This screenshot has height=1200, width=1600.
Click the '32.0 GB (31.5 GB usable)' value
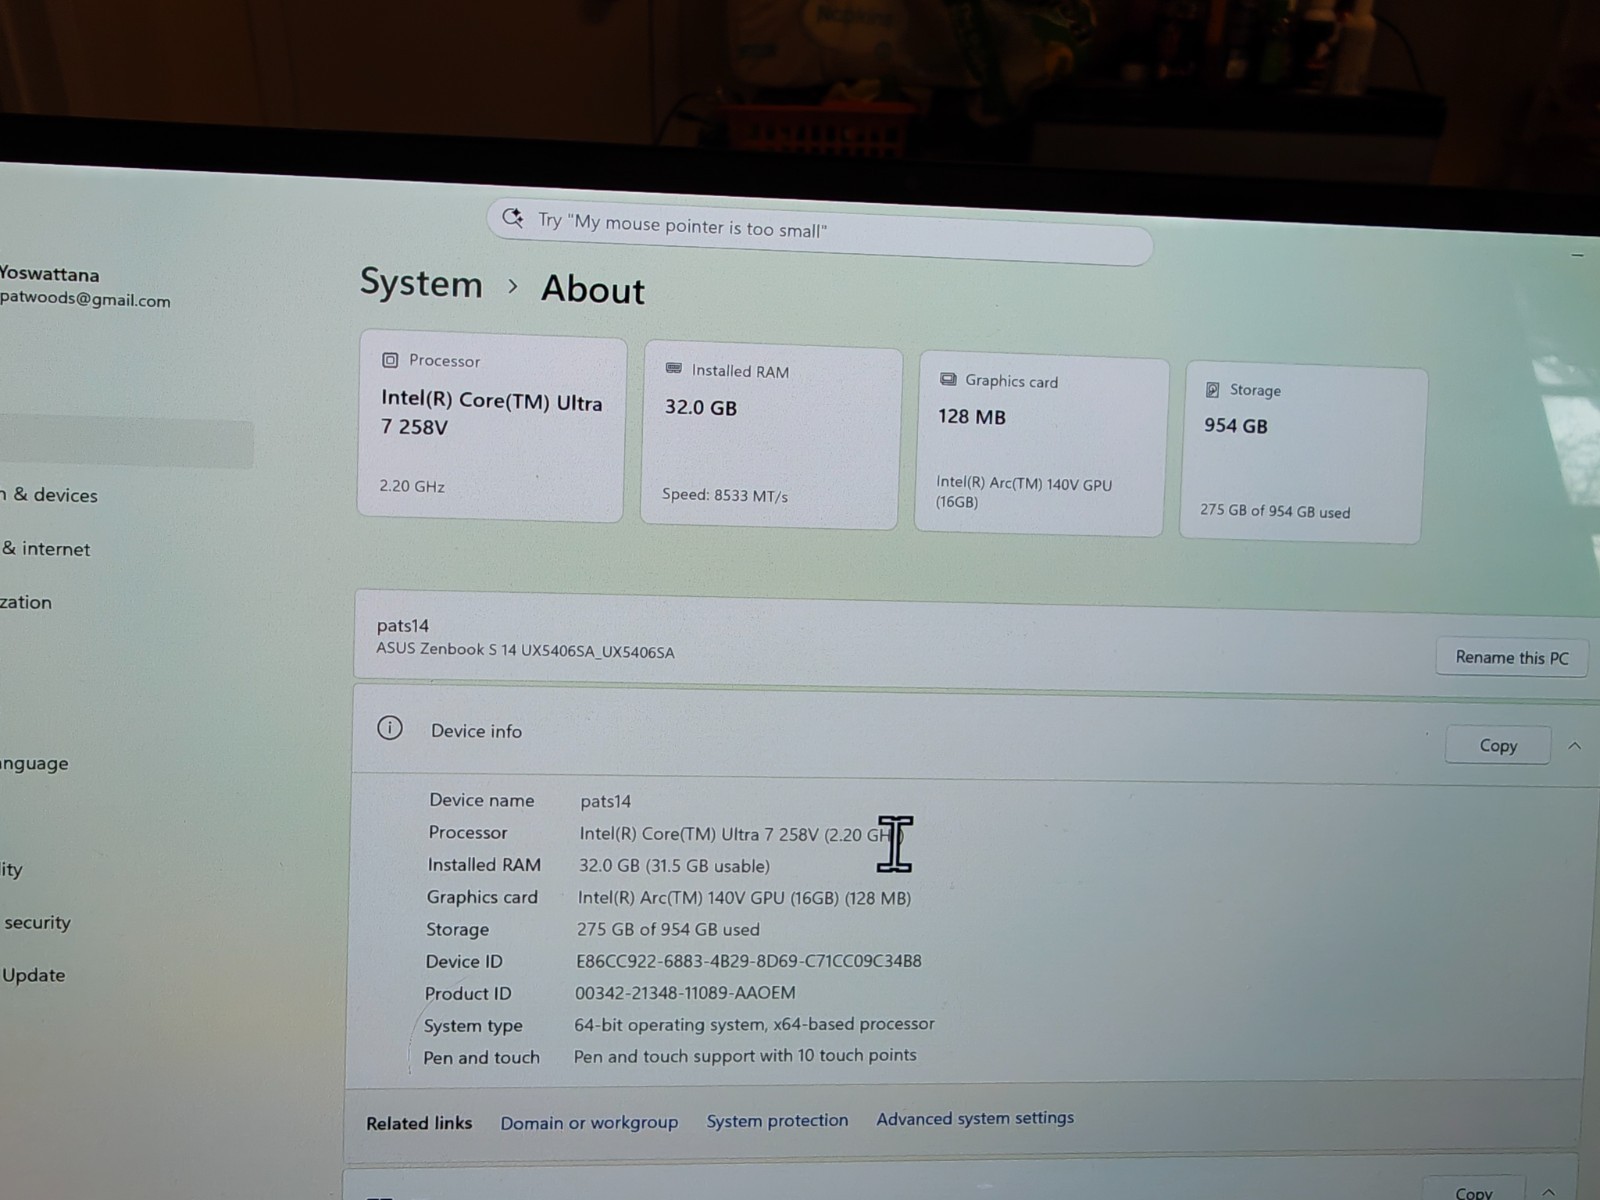674,866
